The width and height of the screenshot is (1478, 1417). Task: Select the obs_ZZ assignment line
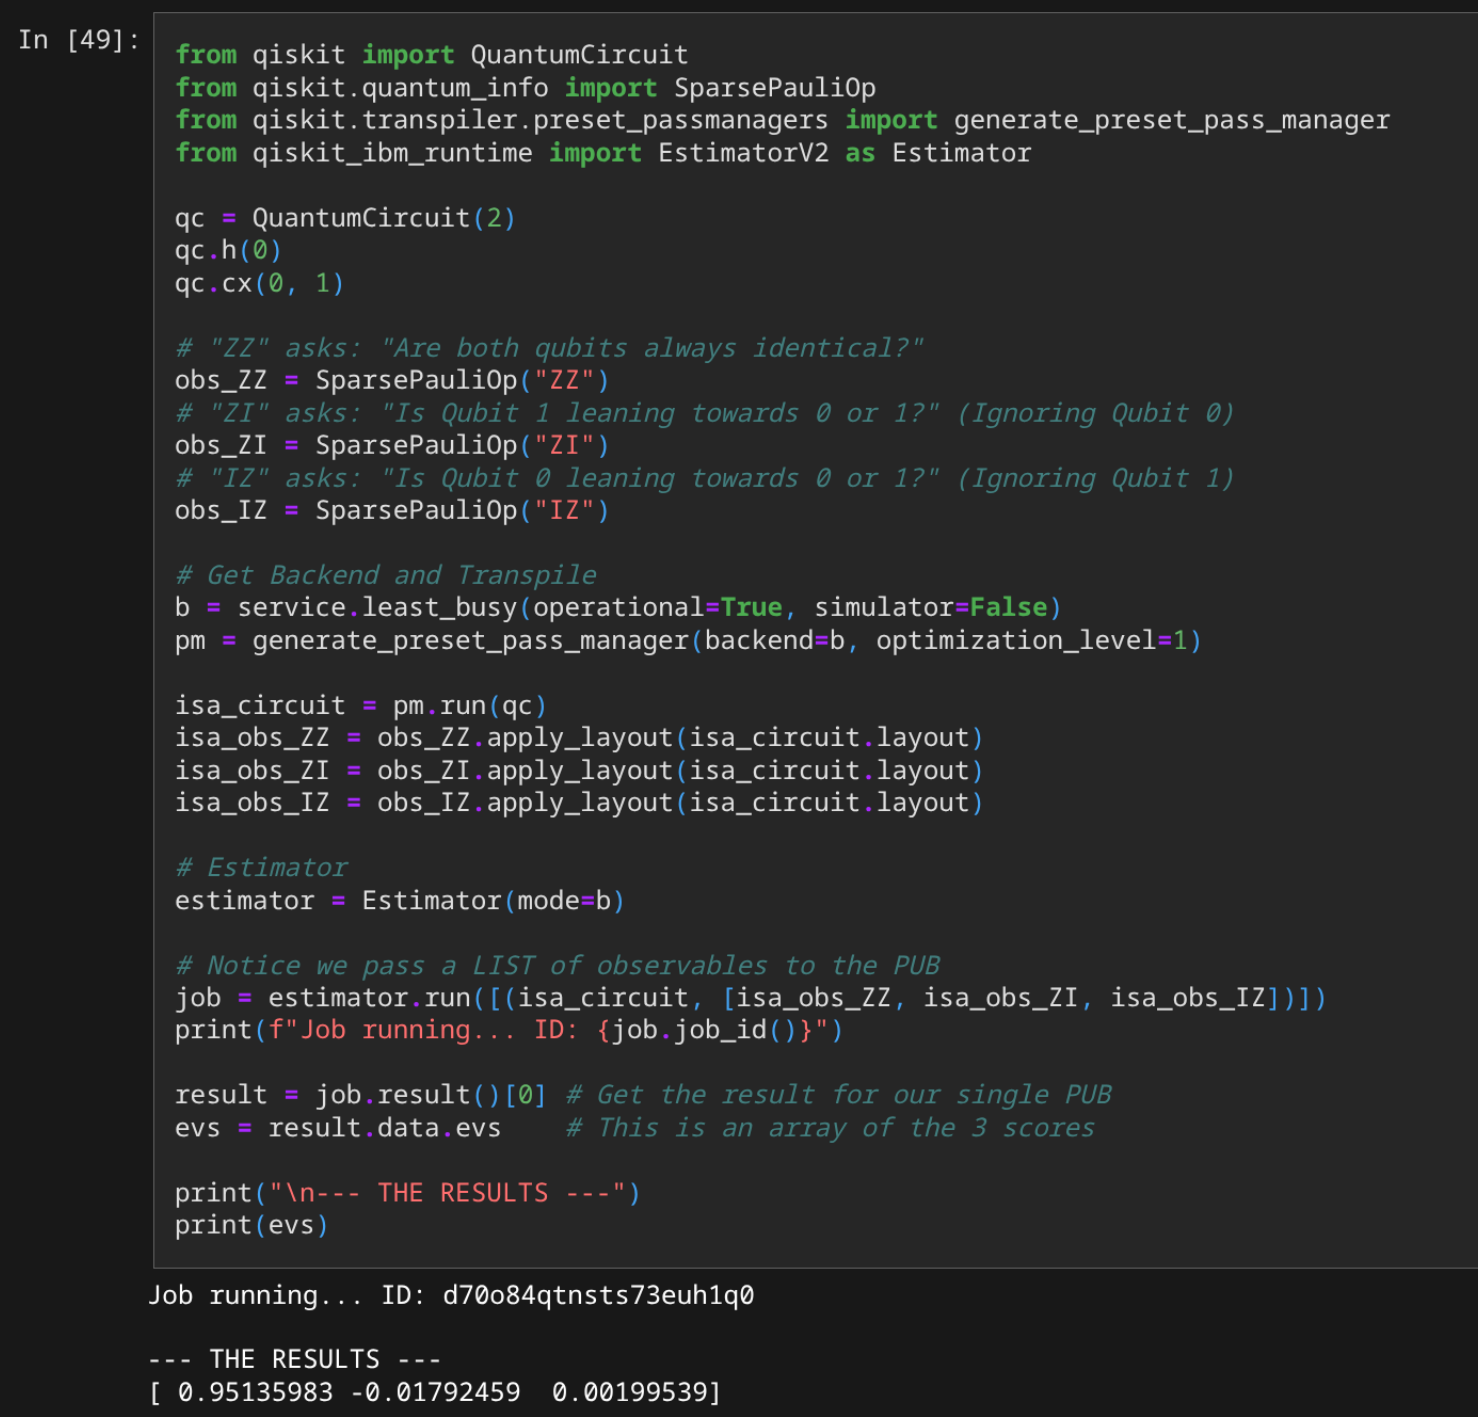[x=390, y=380]
